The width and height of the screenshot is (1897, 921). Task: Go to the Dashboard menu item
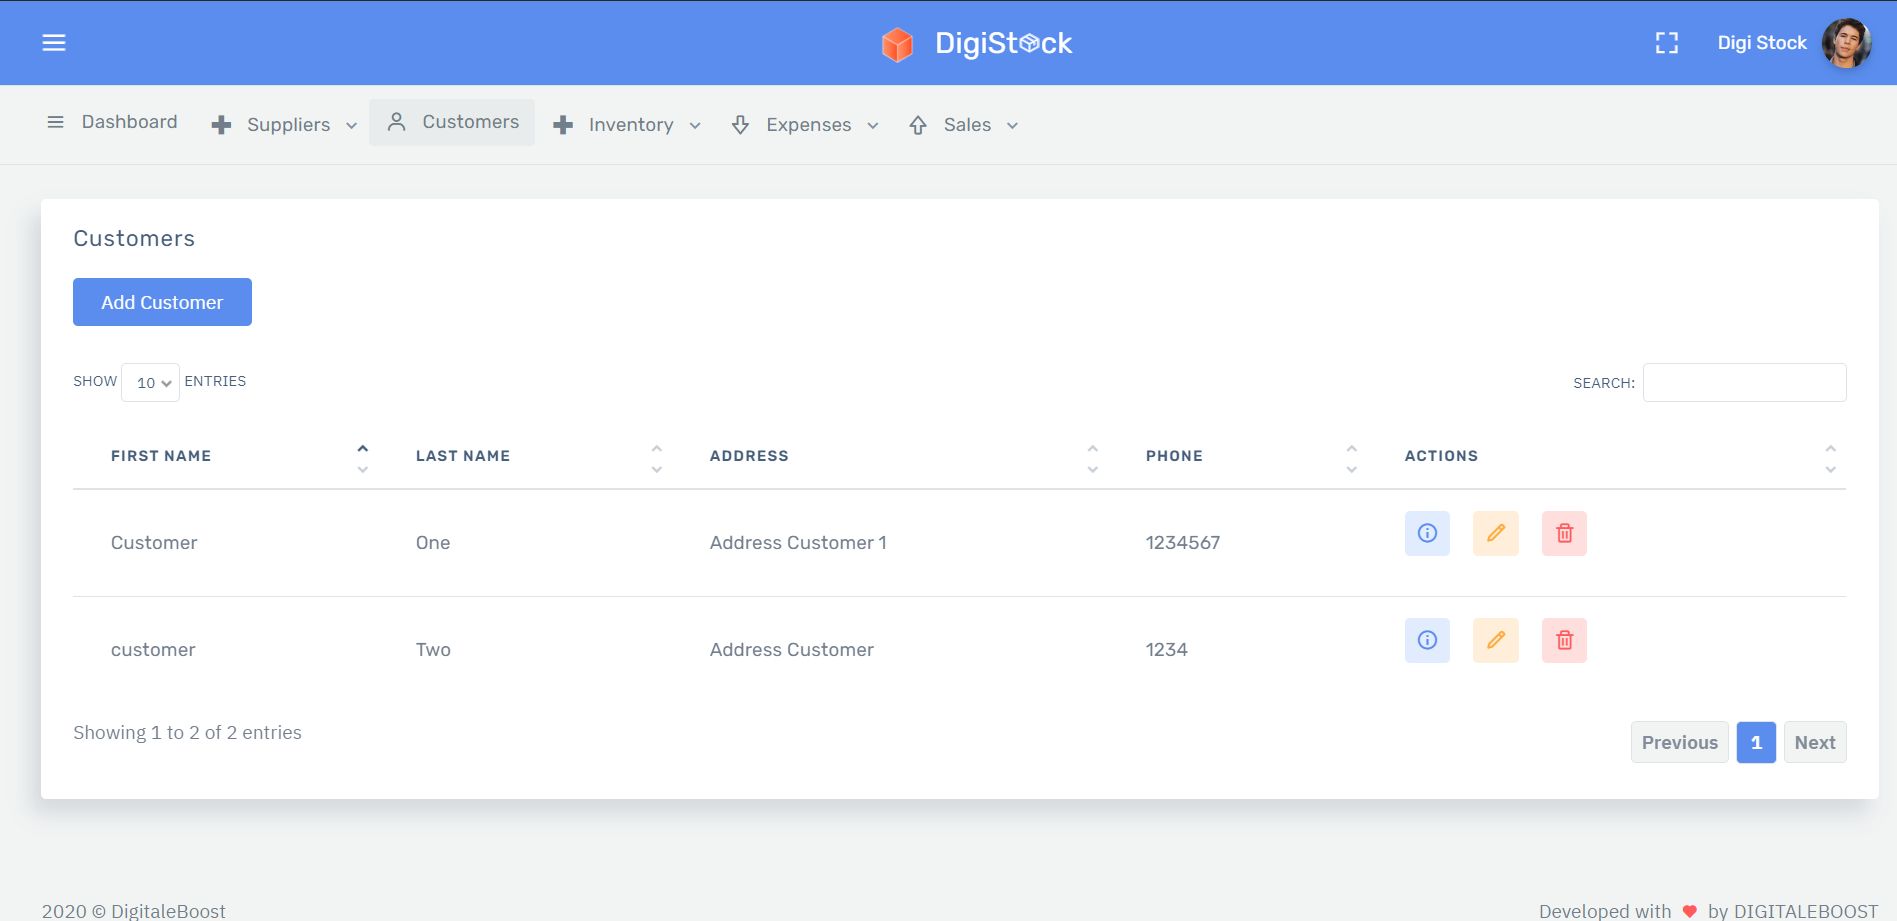(x=112, y=122)
